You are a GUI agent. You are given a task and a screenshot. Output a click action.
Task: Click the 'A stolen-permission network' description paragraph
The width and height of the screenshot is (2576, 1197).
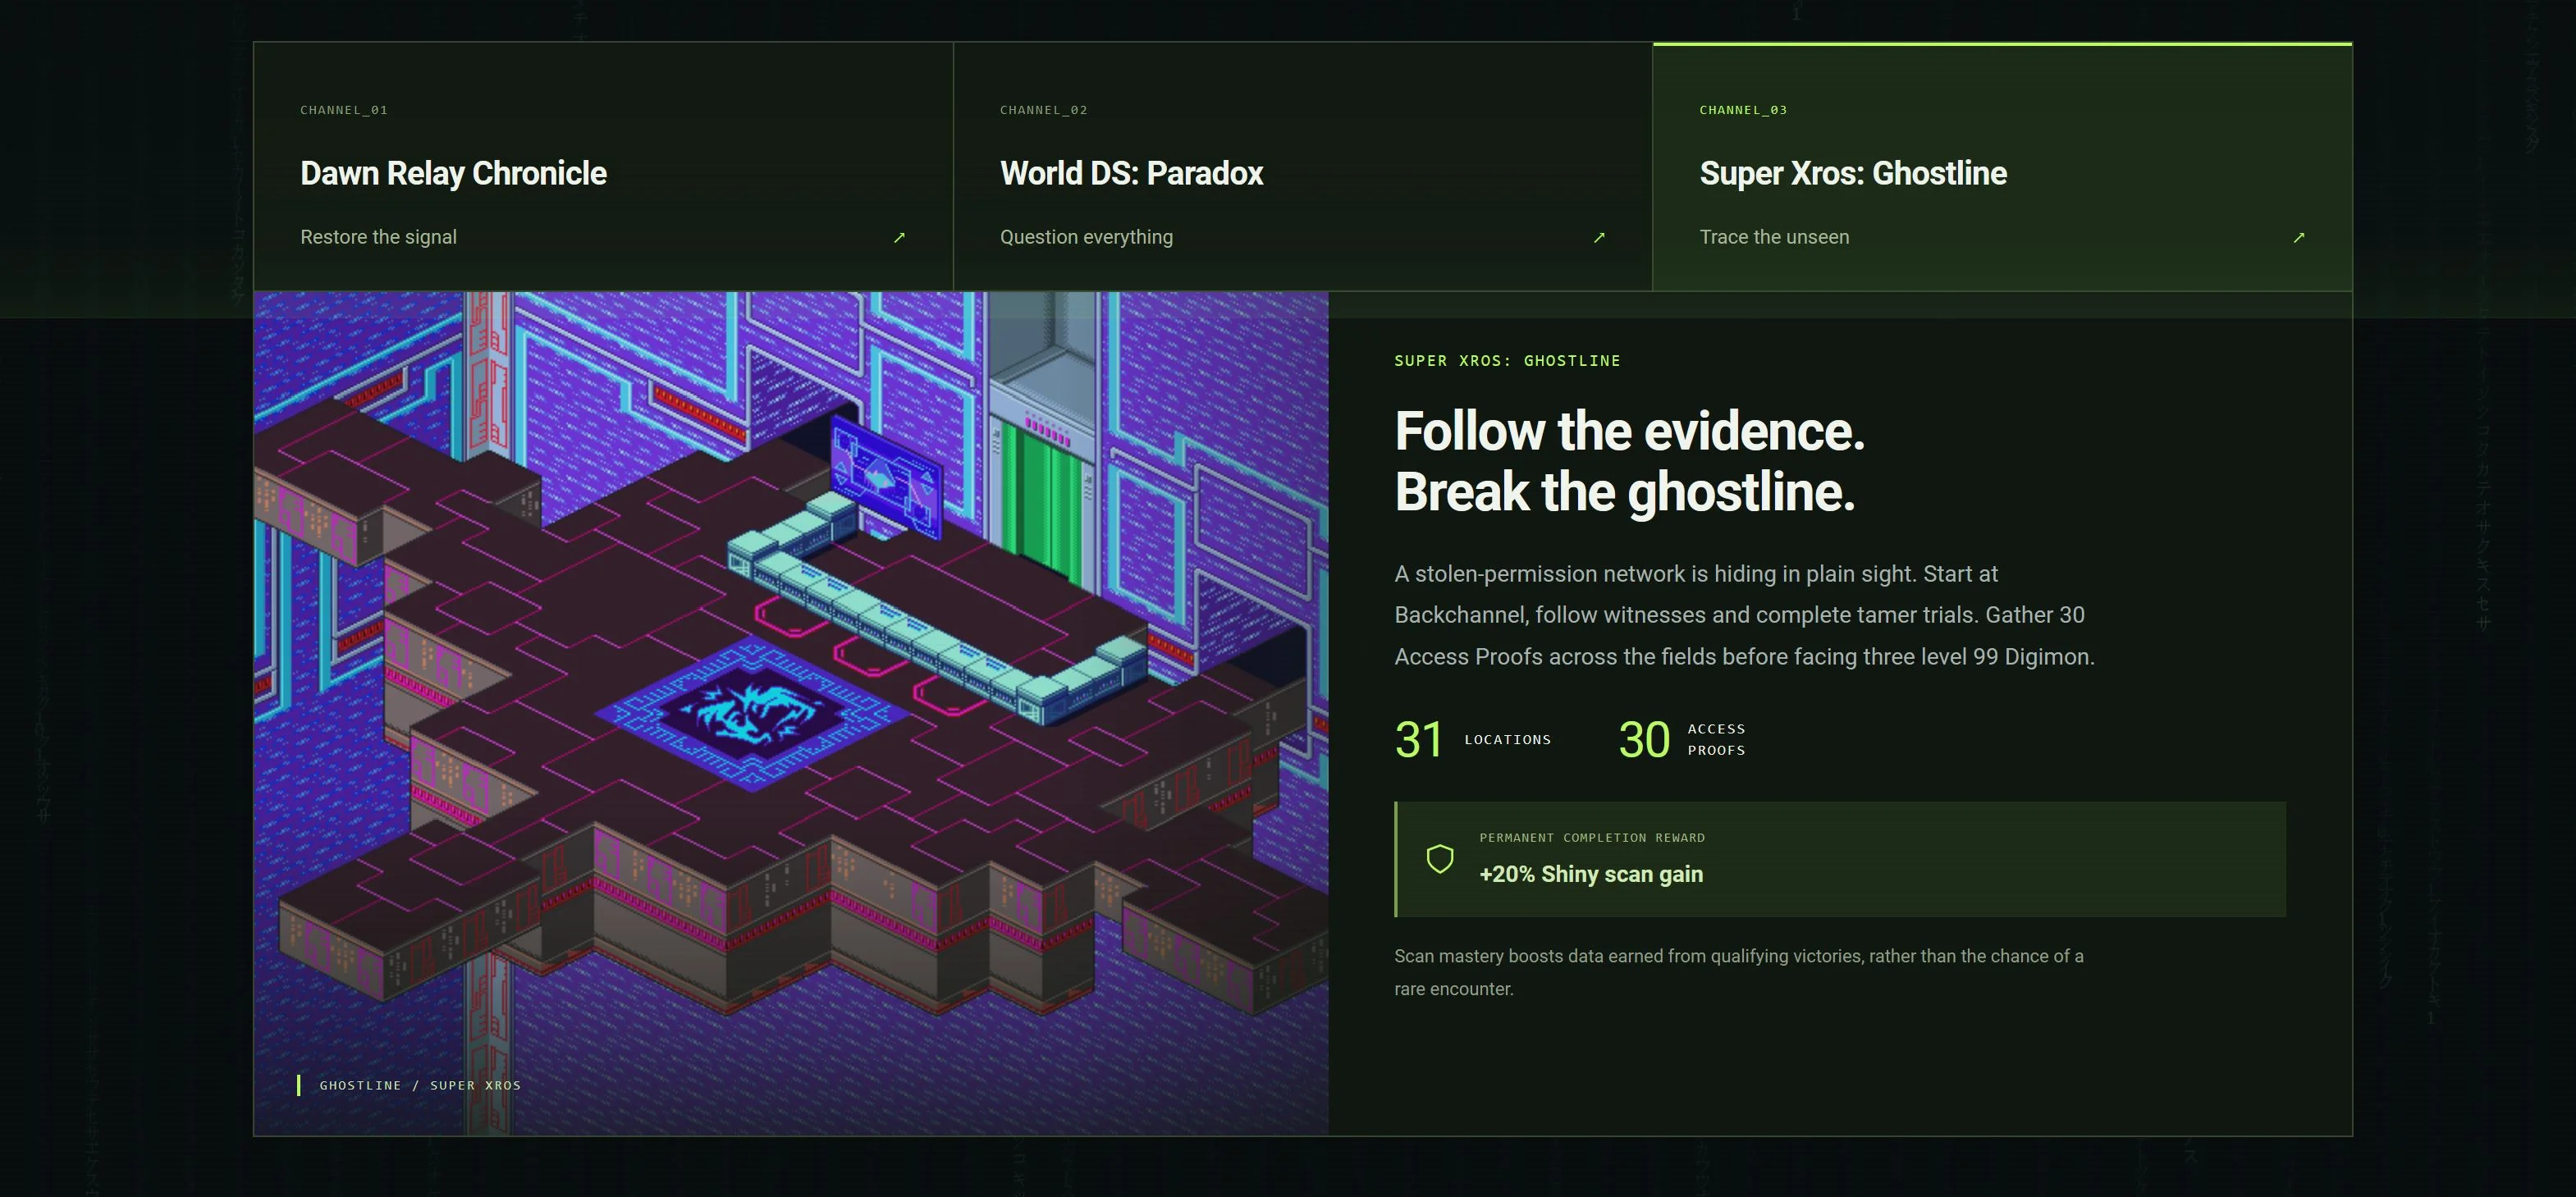(x=1744, y=615)
